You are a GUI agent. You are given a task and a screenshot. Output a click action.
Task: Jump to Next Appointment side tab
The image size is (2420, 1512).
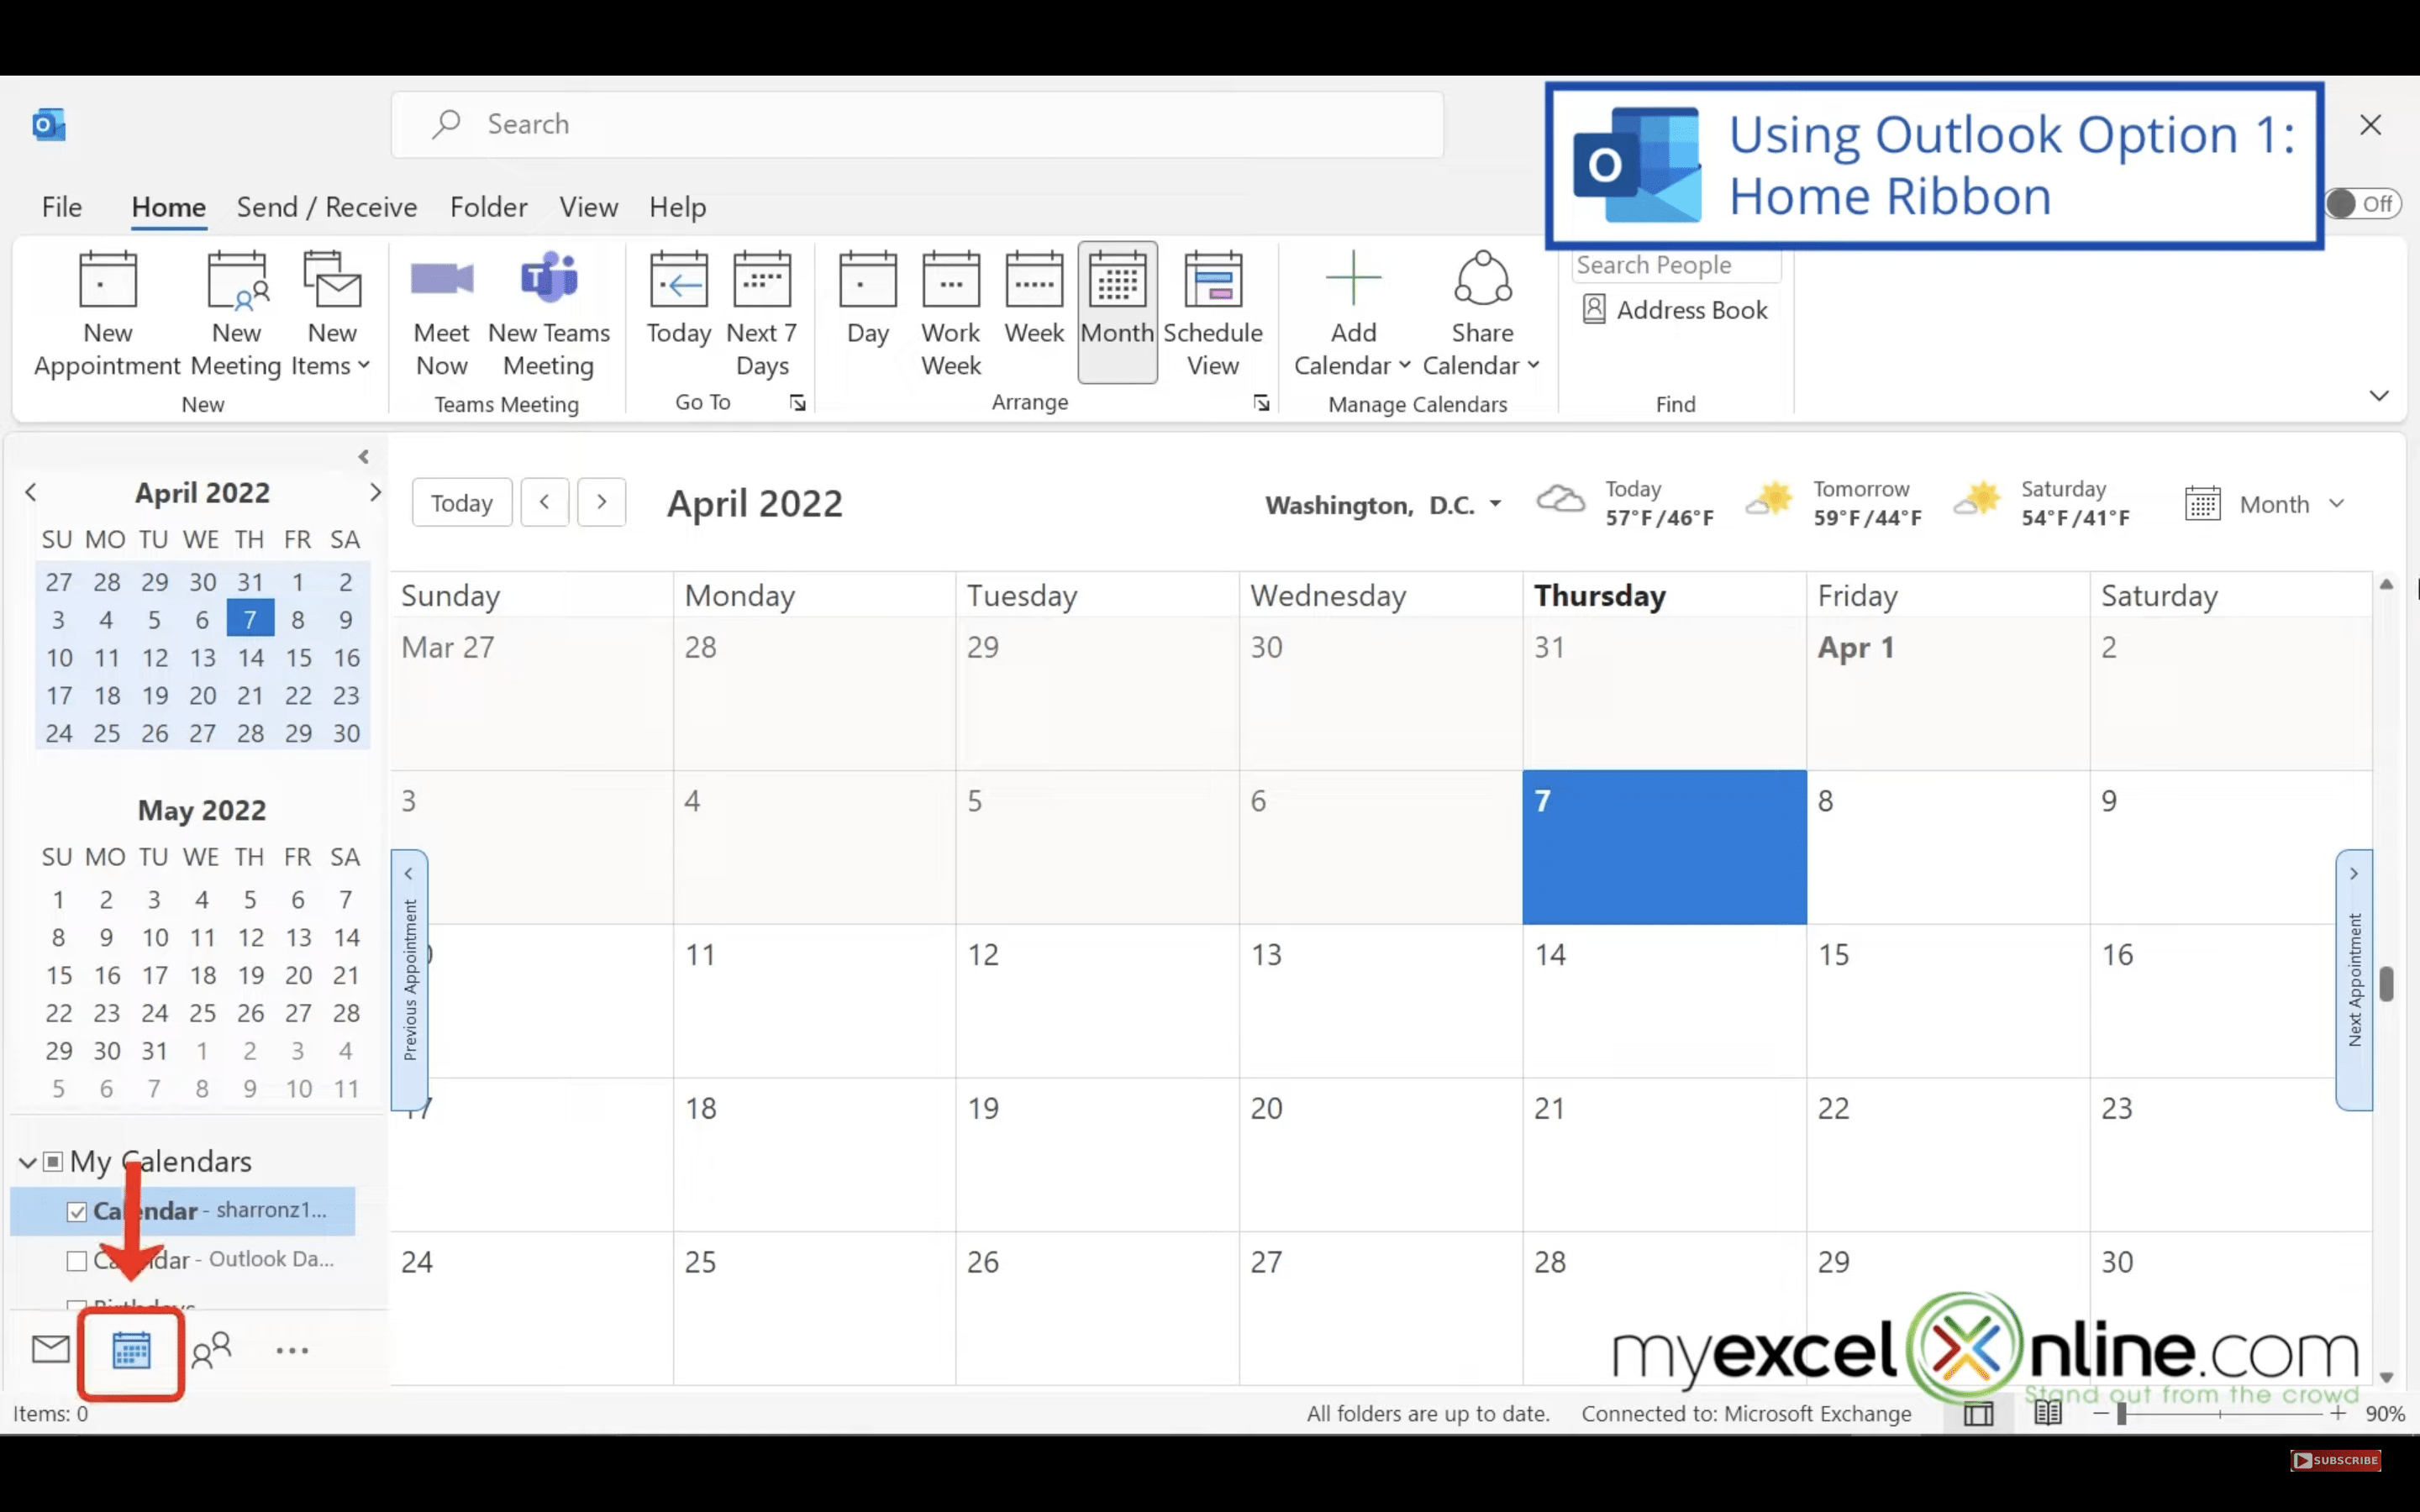pos(2354,979)
